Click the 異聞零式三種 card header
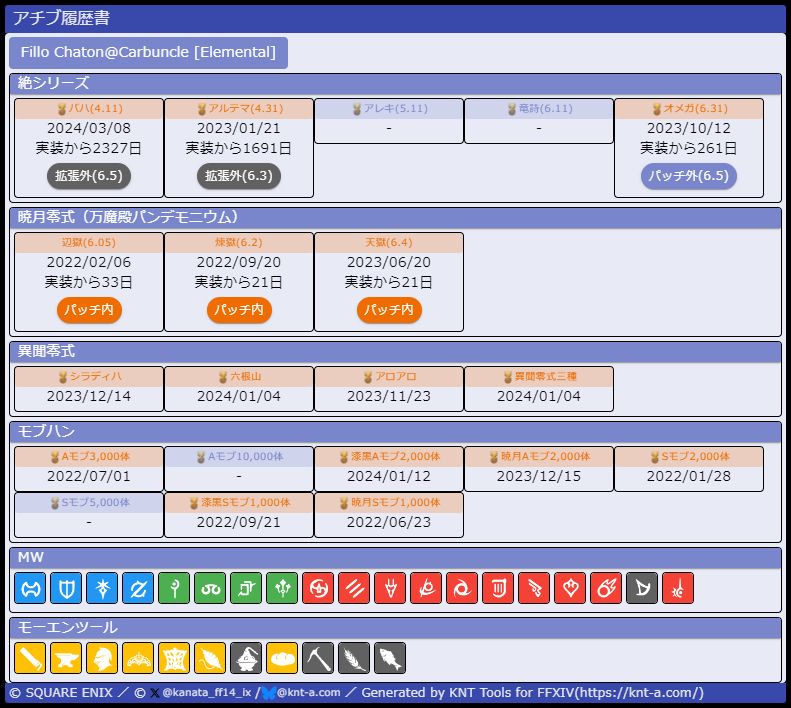This screenshot has width=791, height=708. point(539,377)
